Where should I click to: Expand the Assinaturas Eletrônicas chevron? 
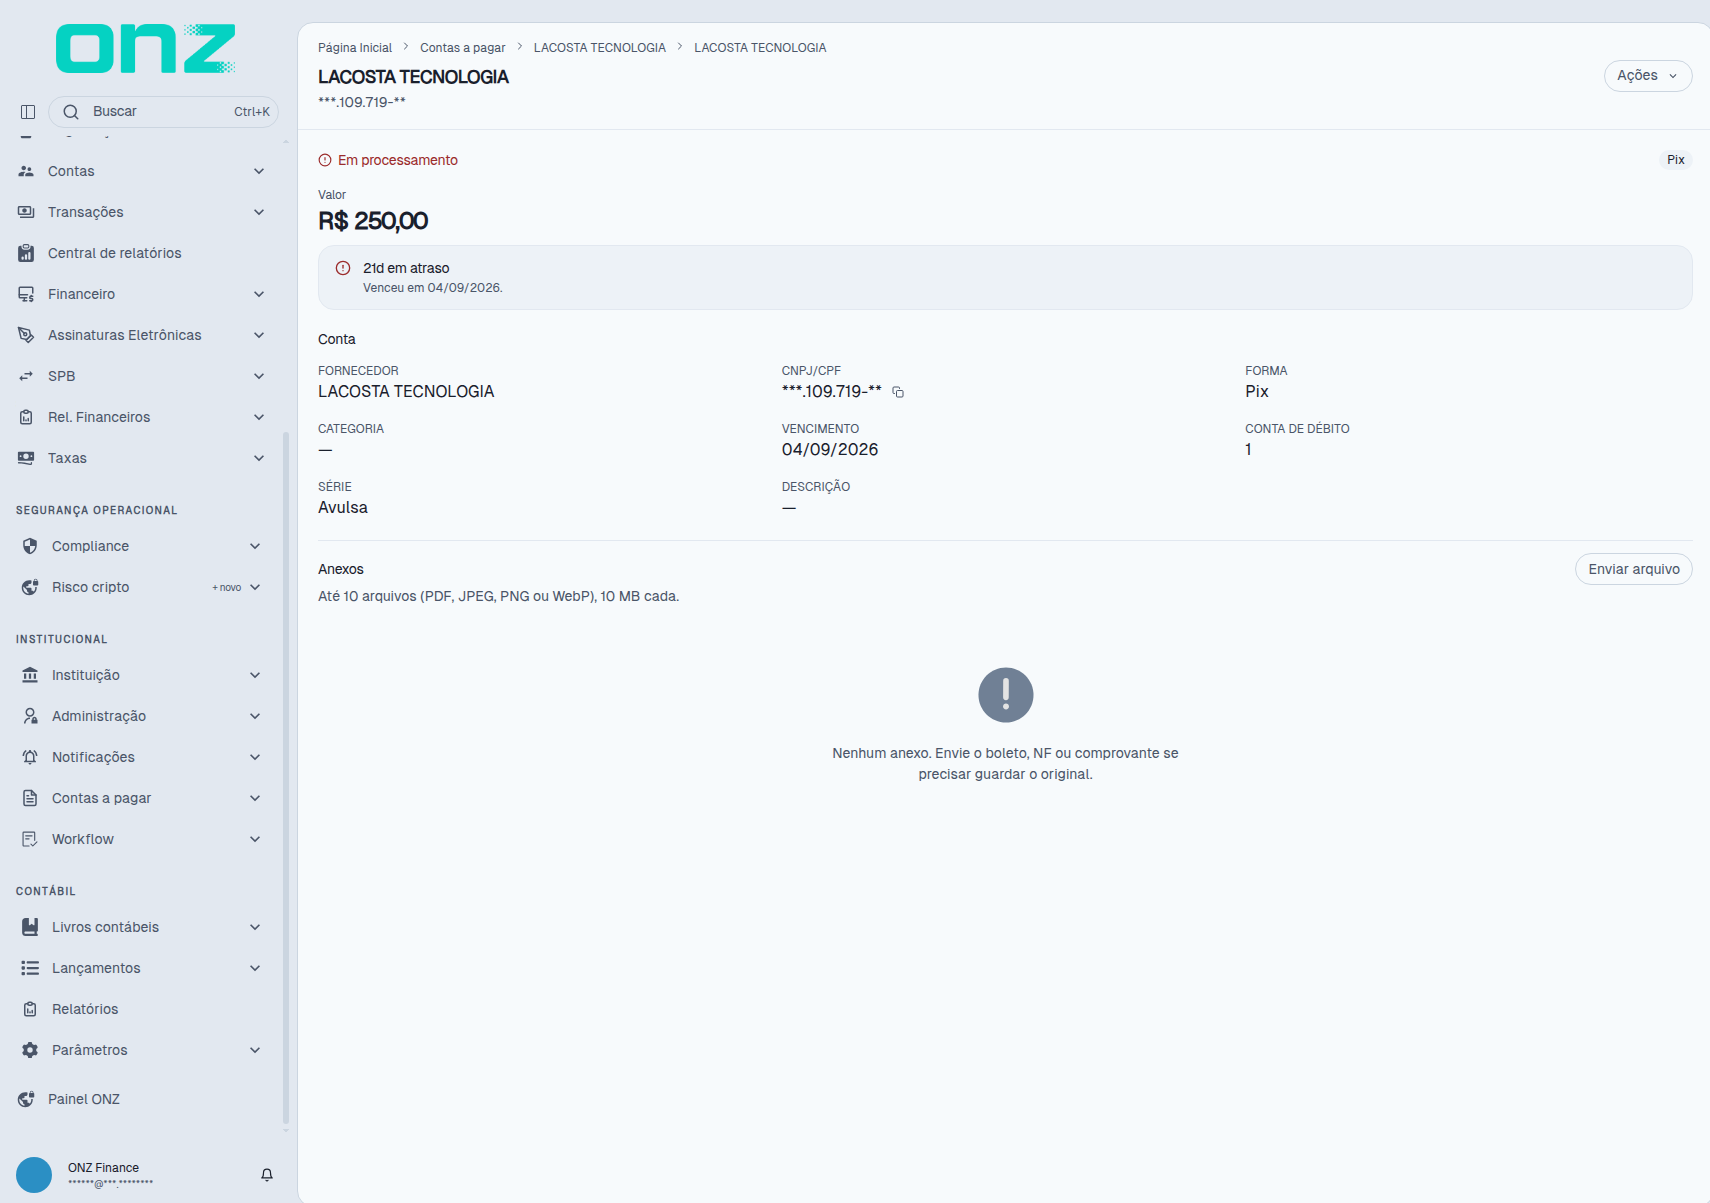point(259,335)
